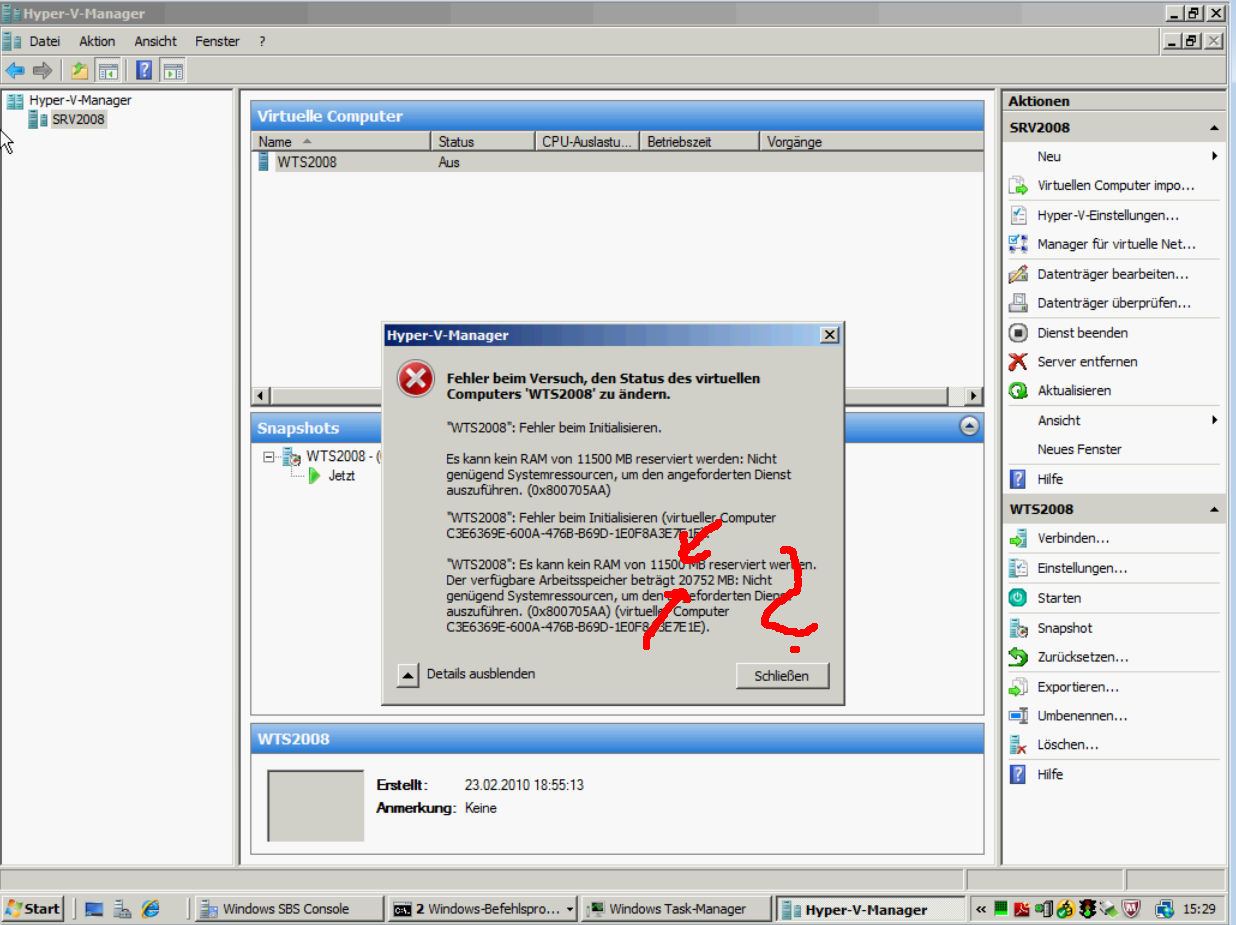This screenshot has width=1236, height=925.
Task: Click the left scroll arrow of the VM list
Action: (263, 396)
